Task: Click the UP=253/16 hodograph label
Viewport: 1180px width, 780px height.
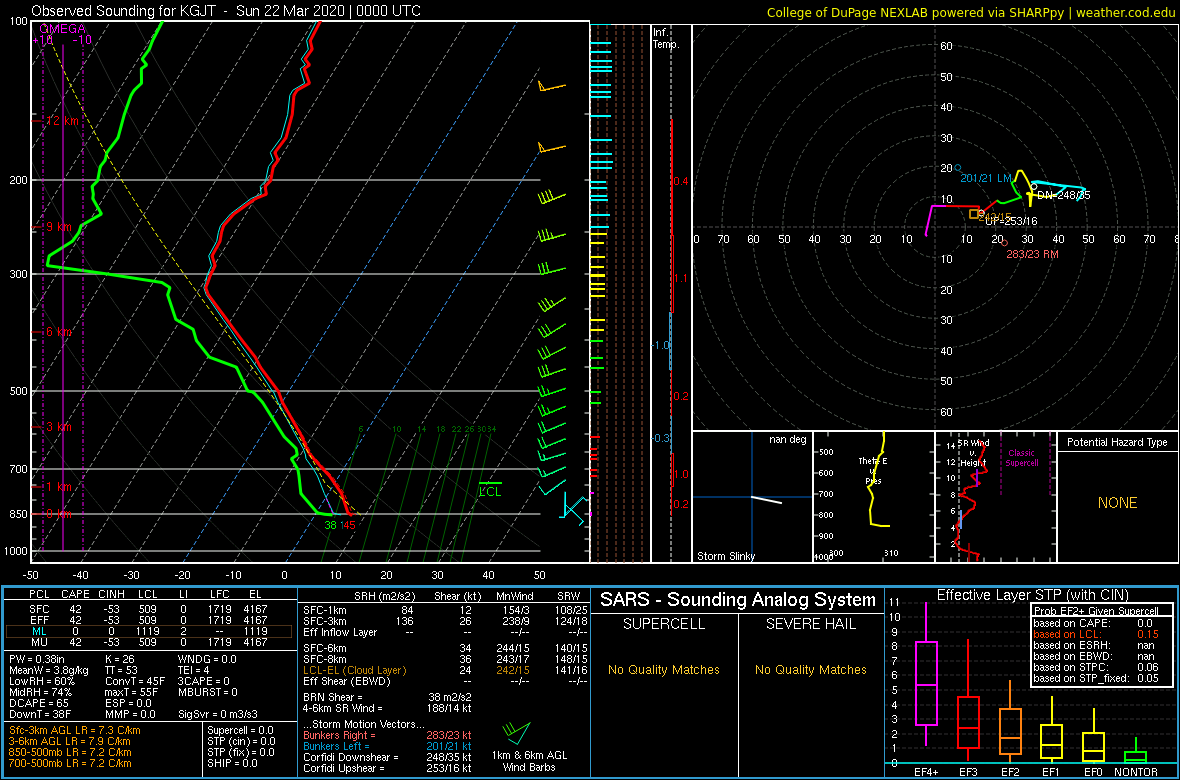Action: 1011,221
